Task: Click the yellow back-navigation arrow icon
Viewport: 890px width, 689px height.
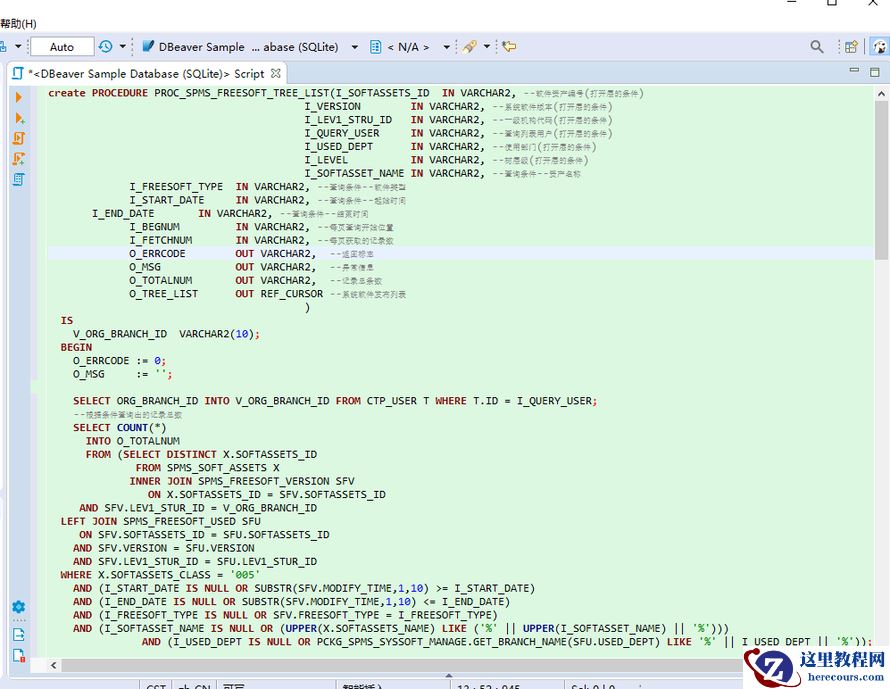Action: tap(509, 47)
